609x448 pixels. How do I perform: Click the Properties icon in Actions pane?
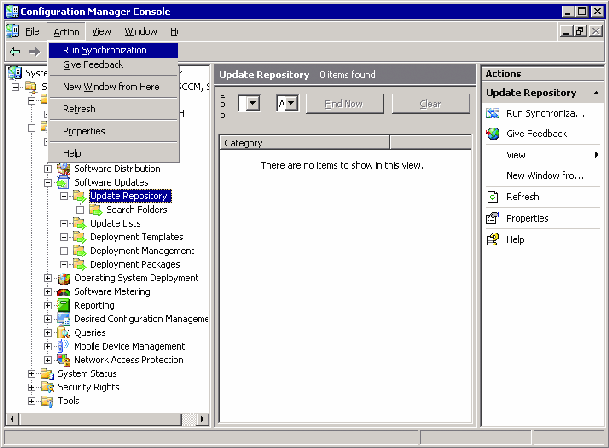492,218
